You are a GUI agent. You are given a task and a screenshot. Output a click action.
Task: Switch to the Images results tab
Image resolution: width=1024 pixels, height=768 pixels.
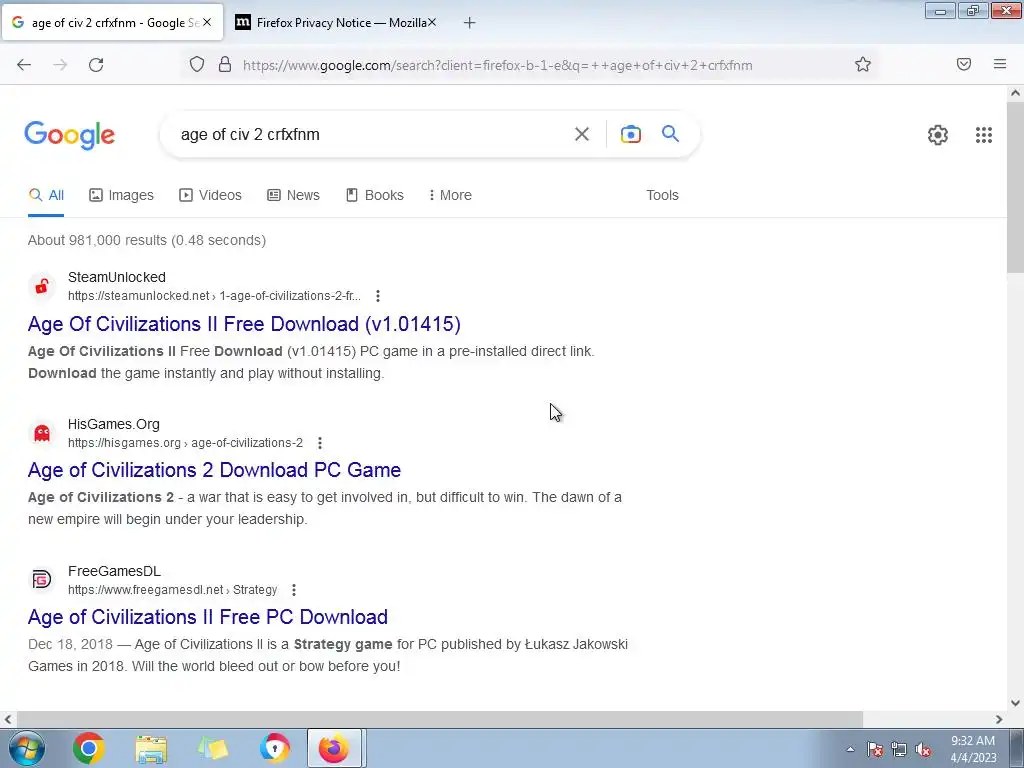click(x=121, y=195)
